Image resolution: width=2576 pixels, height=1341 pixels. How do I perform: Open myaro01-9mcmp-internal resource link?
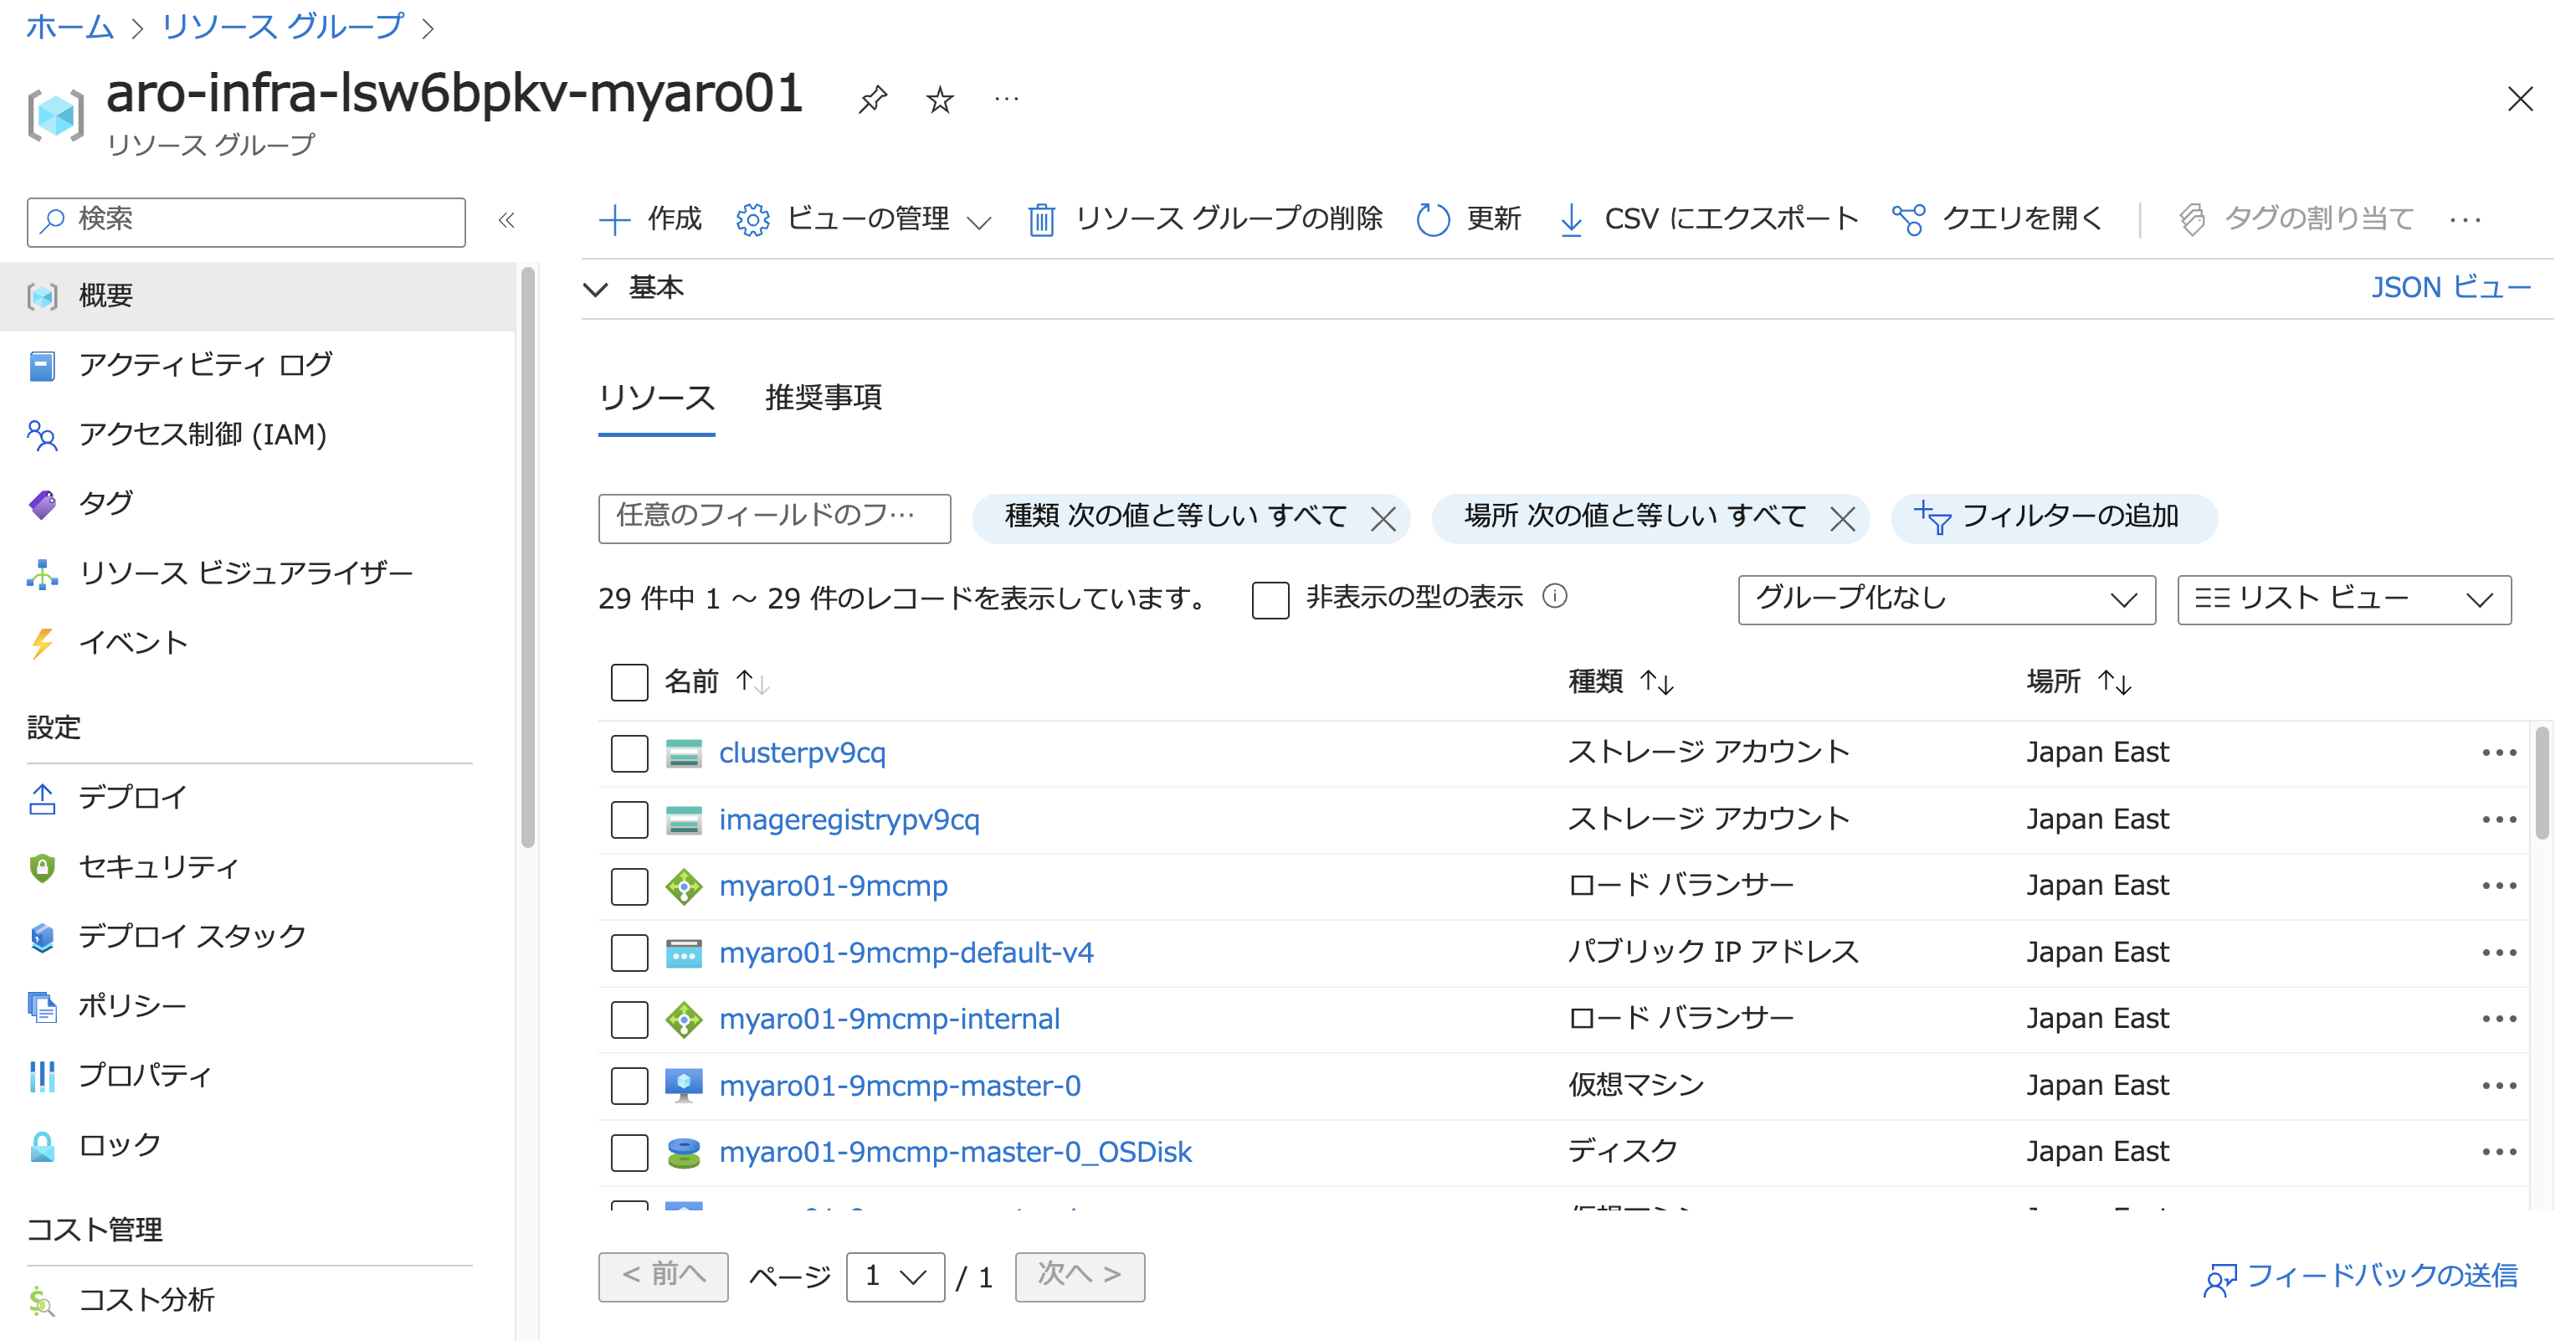[889, 1018]
